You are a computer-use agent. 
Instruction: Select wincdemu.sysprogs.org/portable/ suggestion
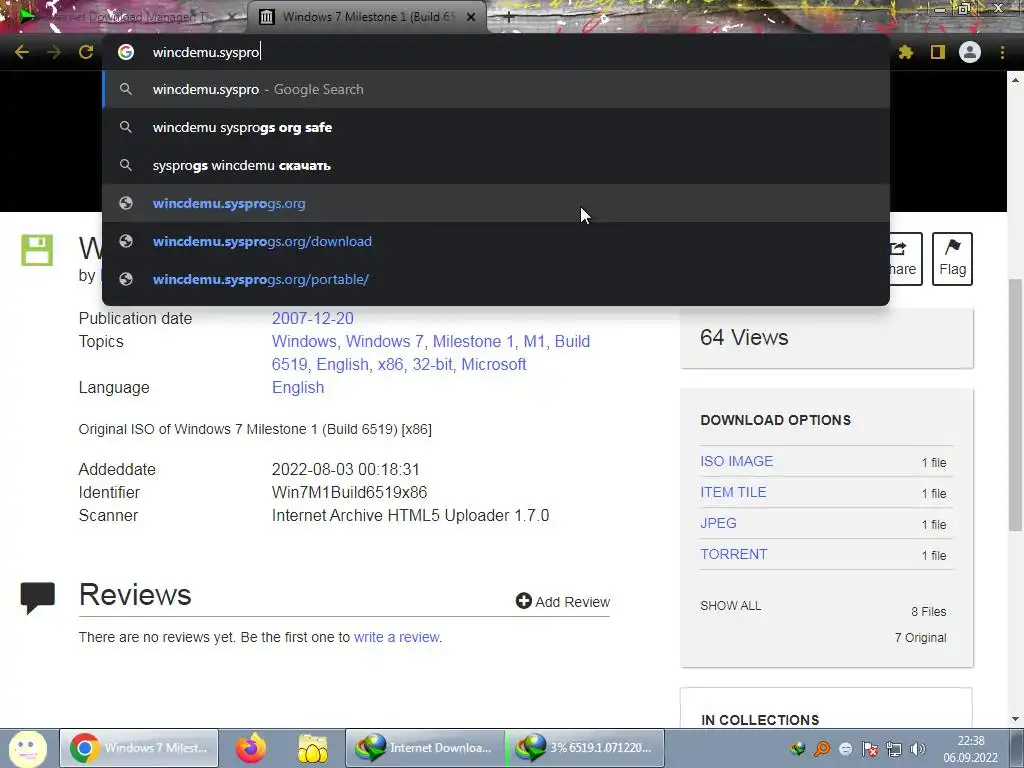496,279
